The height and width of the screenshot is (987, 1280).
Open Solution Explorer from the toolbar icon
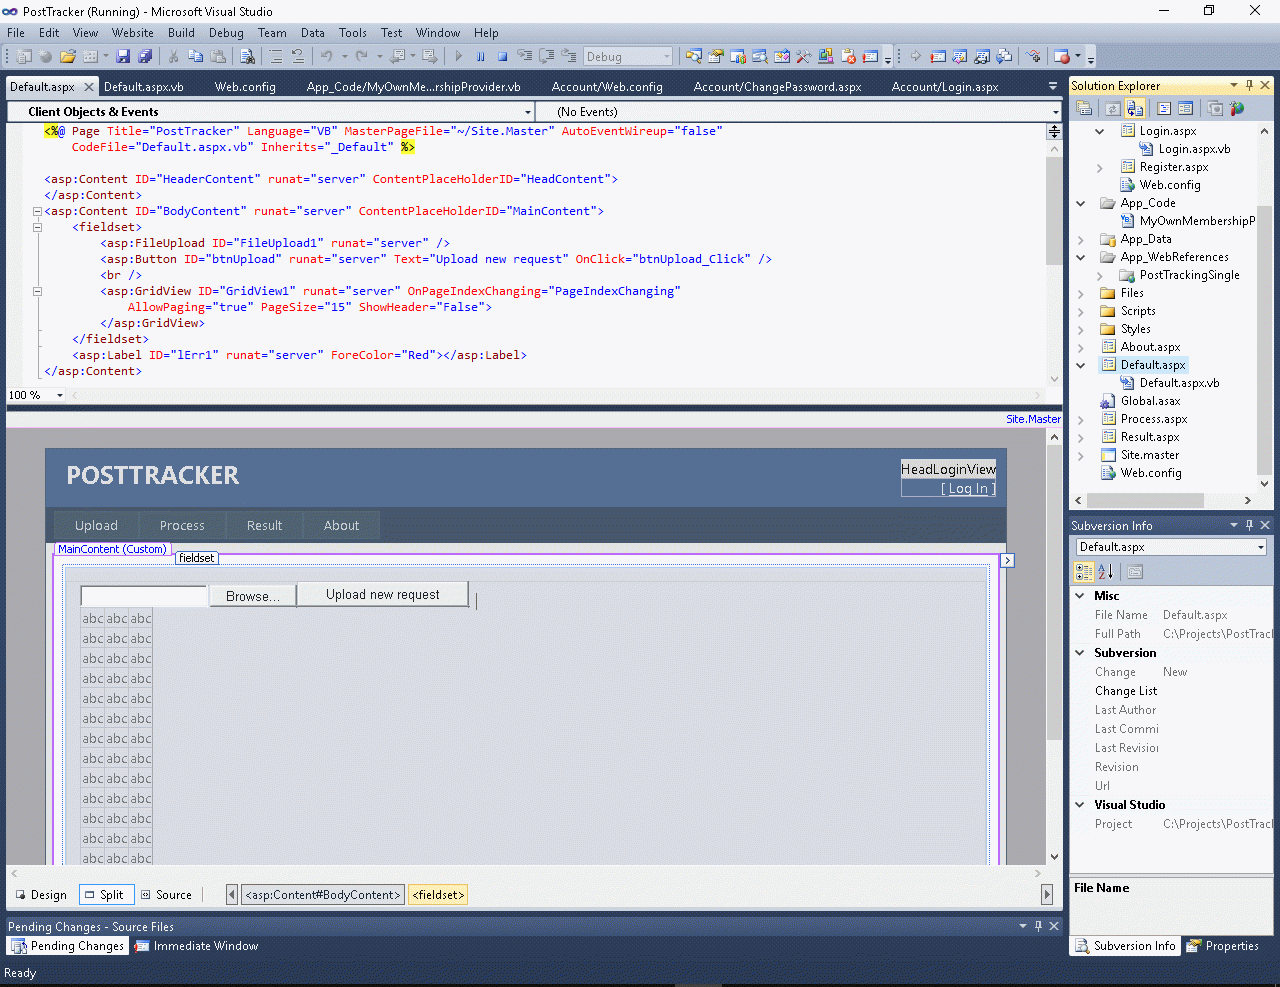point(693,57)
